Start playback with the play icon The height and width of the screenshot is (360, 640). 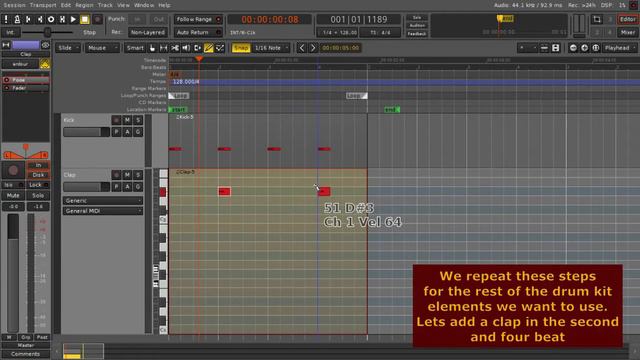click(73, 19)
